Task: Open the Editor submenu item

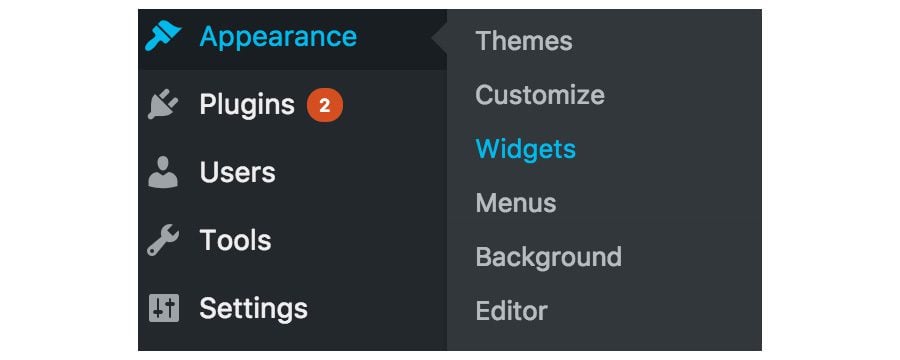Action: click(x=511, y=311)
